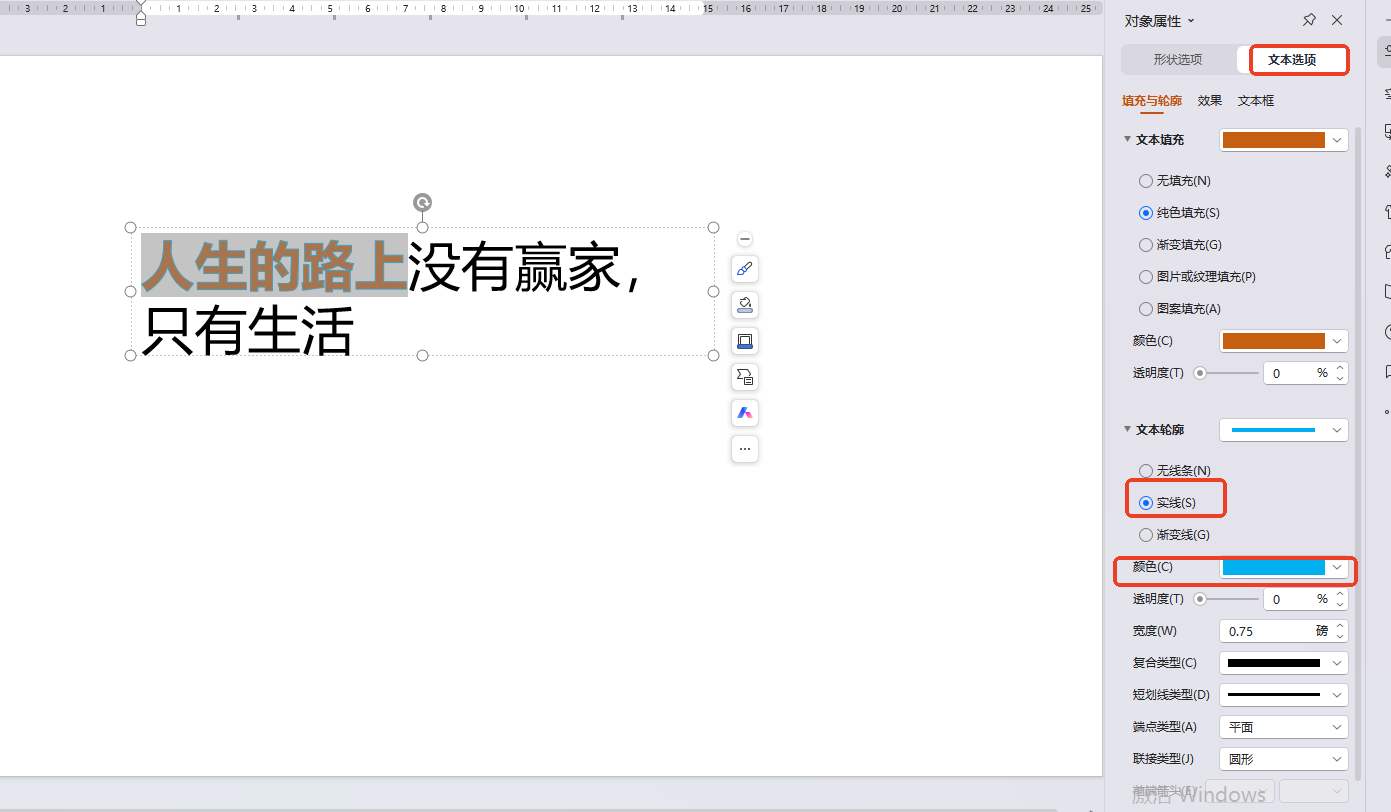Open the 文本框 settings page

1255,100
